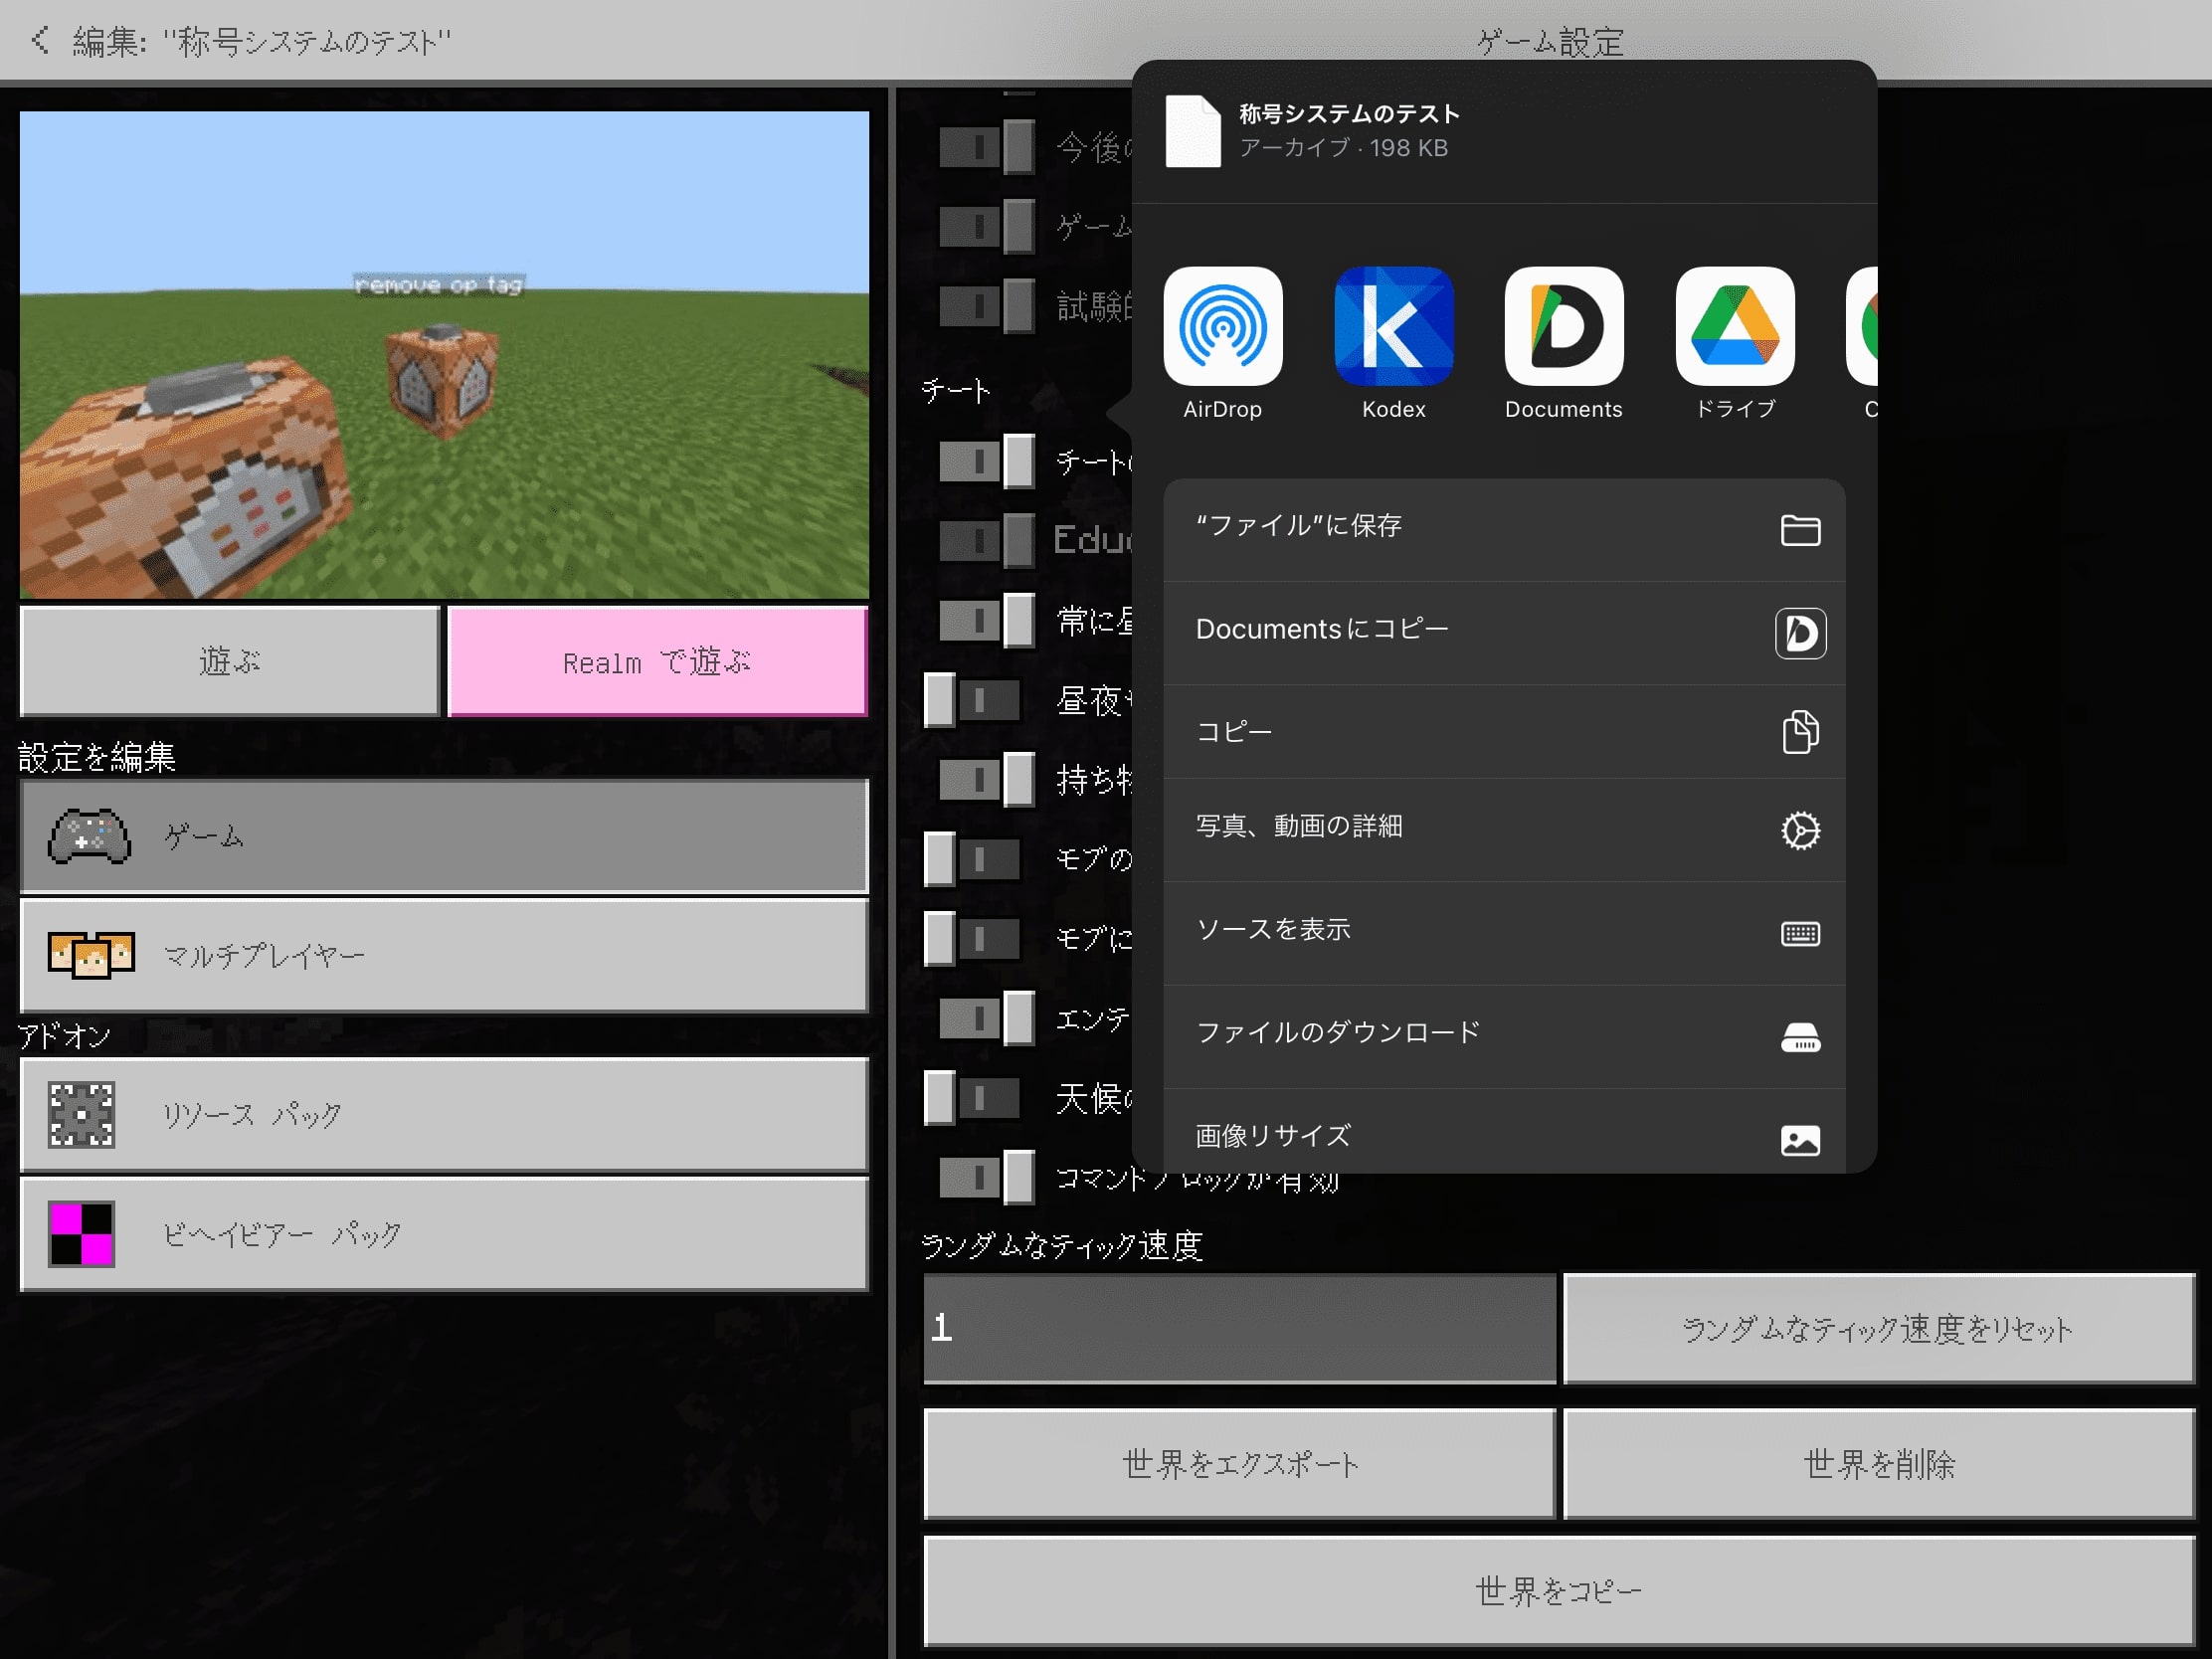Tap the archive file icon in the share header
The image size is (2212, 1659).
pos(1193,131)
